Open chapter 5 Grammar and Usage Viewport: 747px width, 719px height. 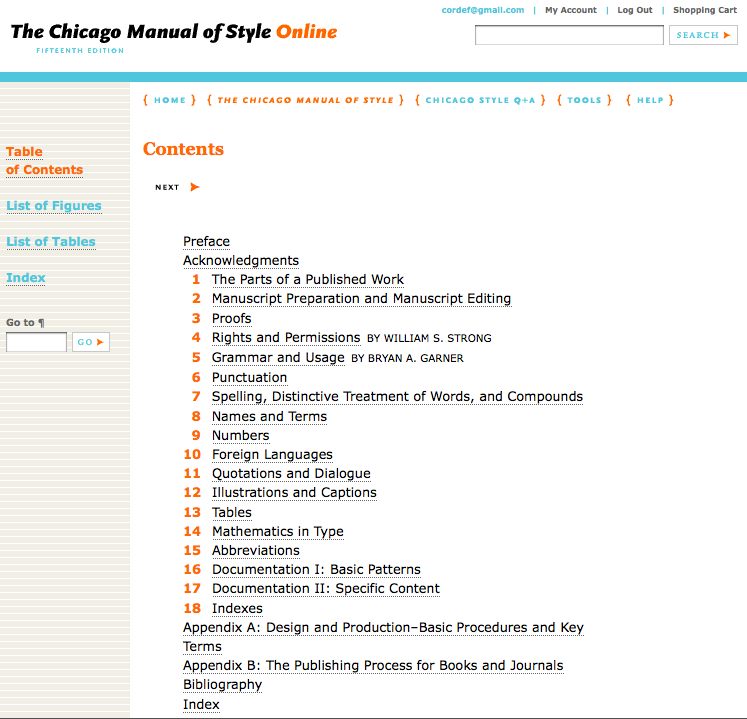pyautogui.click(x=278, y=358)
